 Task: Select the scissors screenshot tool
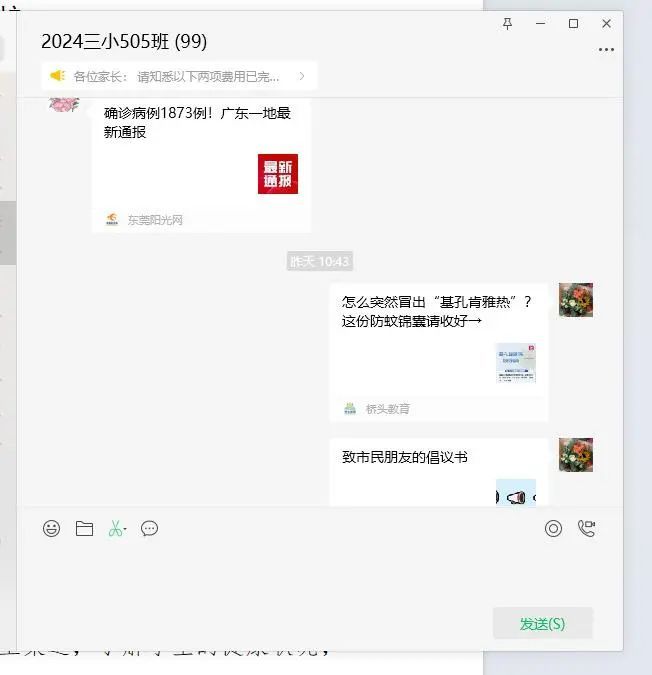(115, 529)
